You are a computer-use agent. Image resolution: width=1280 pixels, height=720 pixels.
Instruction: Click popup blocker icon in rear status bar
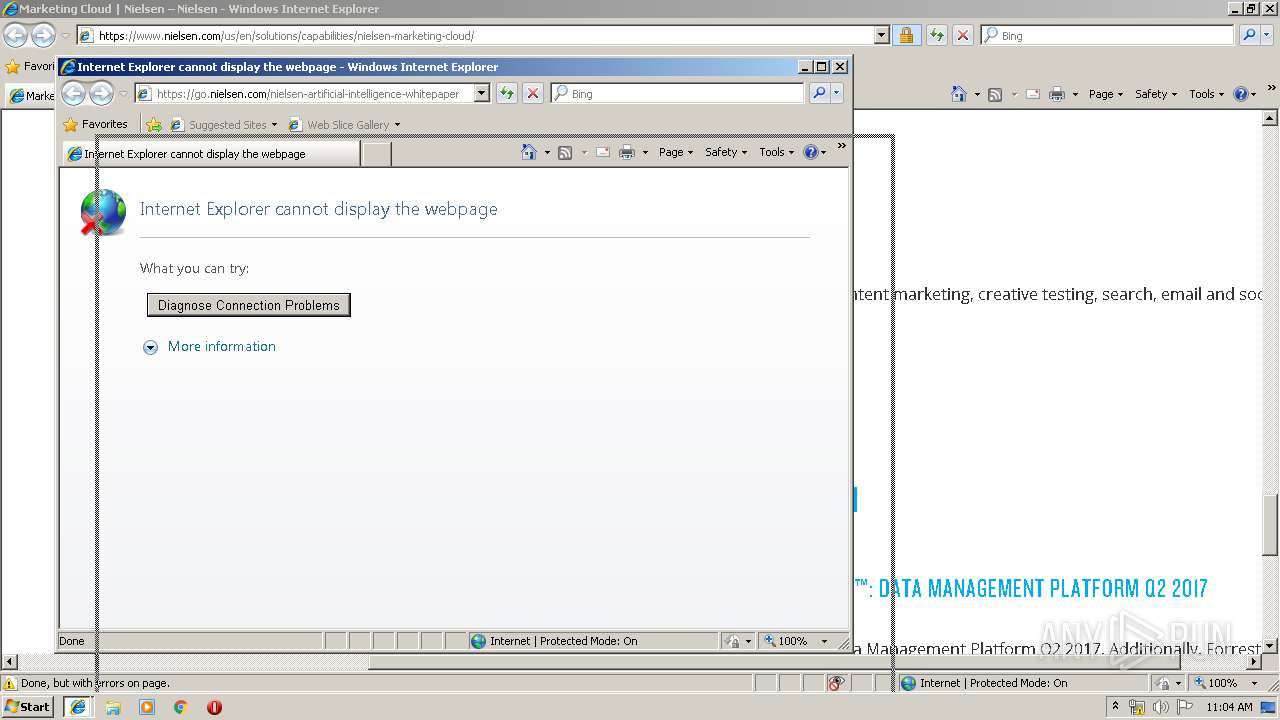pos(836,683)
